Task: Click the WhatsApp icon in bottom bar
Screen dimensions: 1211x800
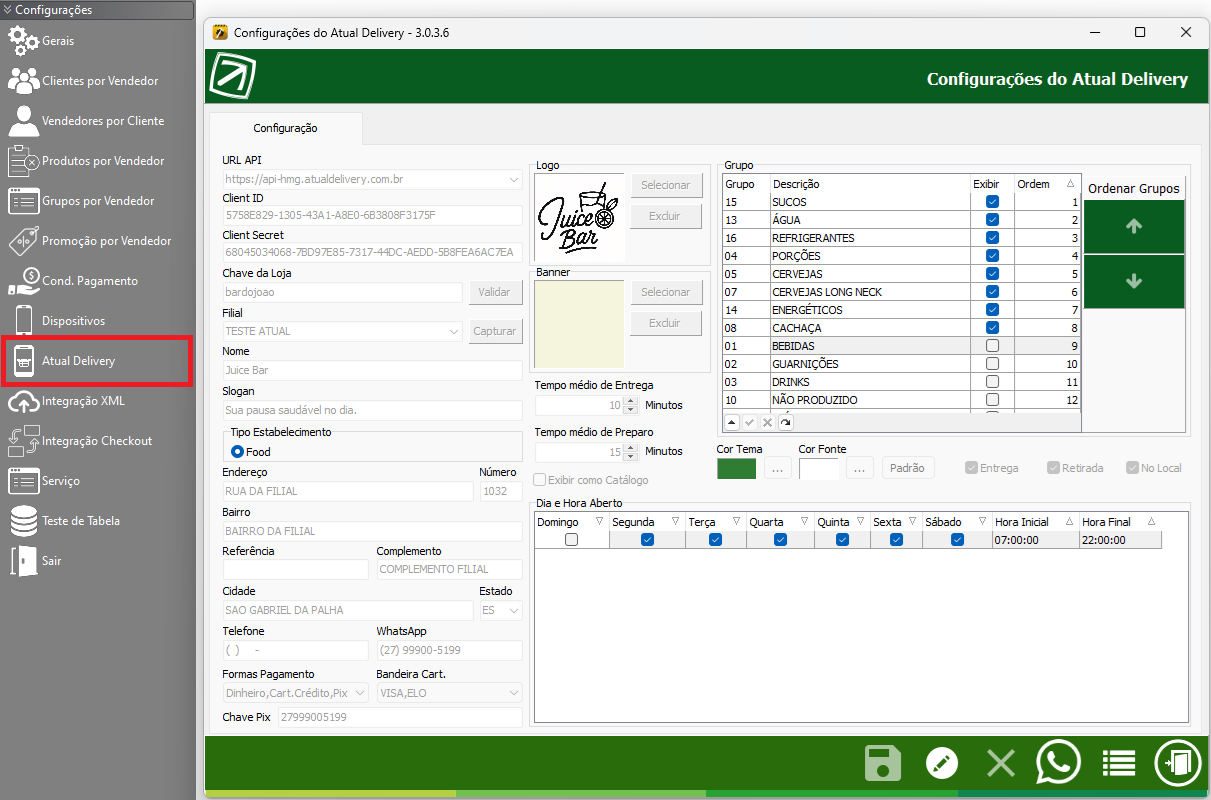Action: pyautogui.click(x=1059, y=763)
